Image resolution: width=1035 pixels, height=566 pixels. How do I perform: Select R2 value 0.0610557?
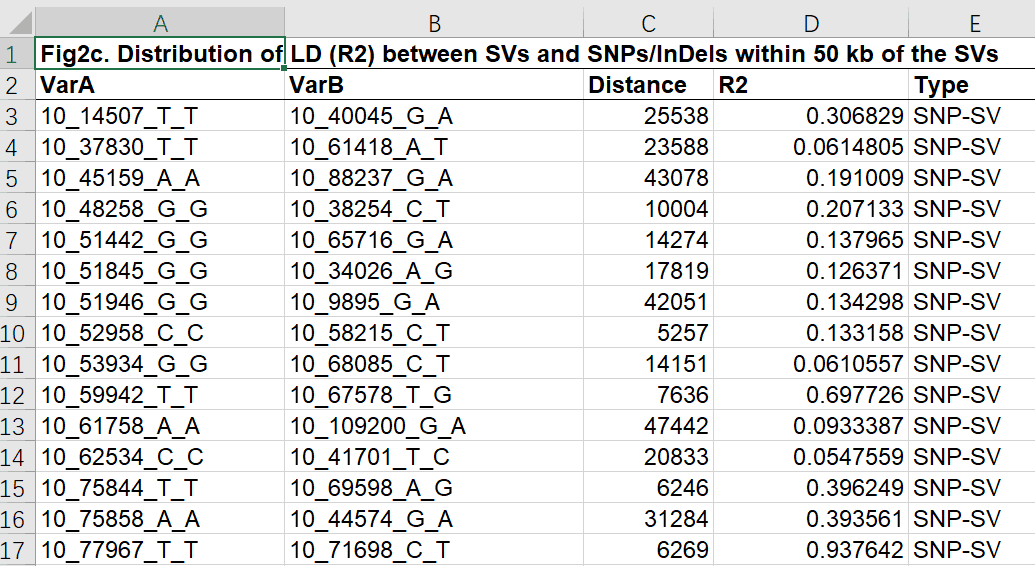pyautogui.click(x=811, y=363)
